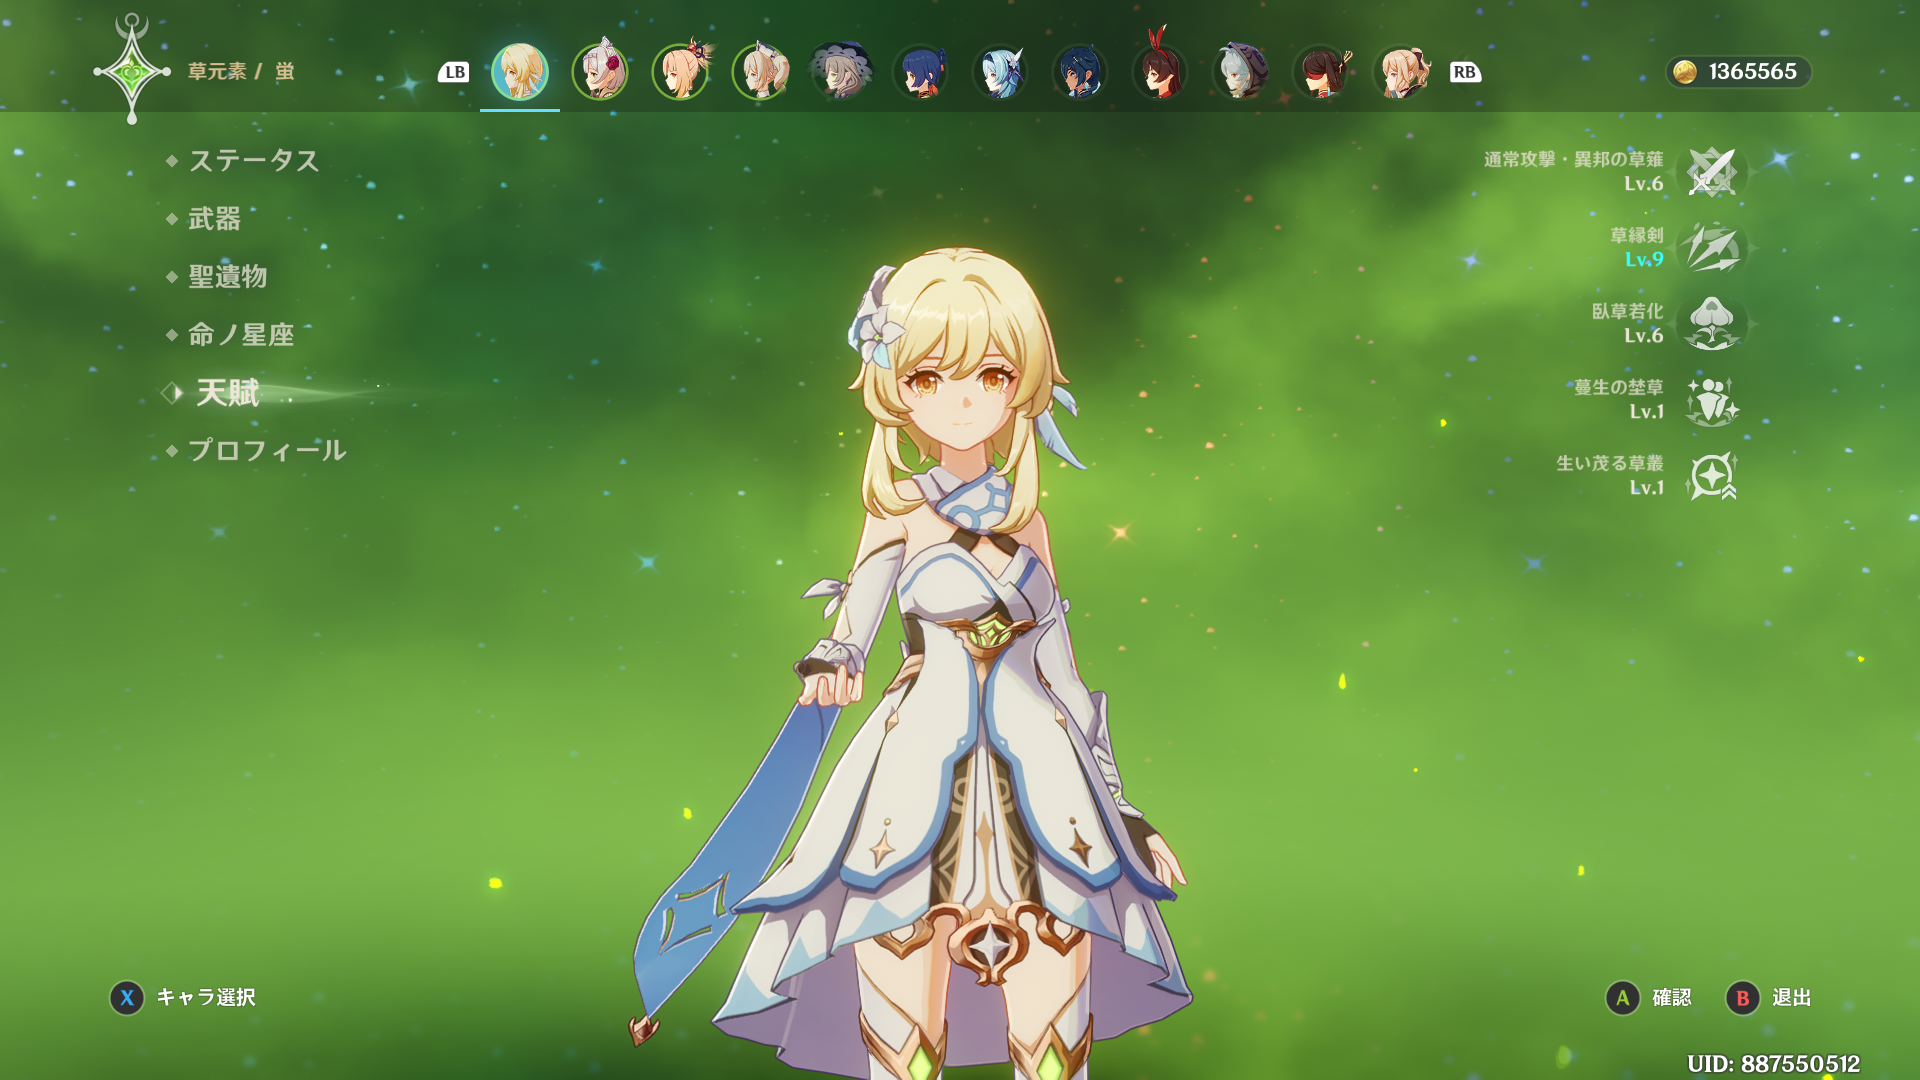
Task: Click the UID: 887550512 text
Action: tap(1773, 1064)
